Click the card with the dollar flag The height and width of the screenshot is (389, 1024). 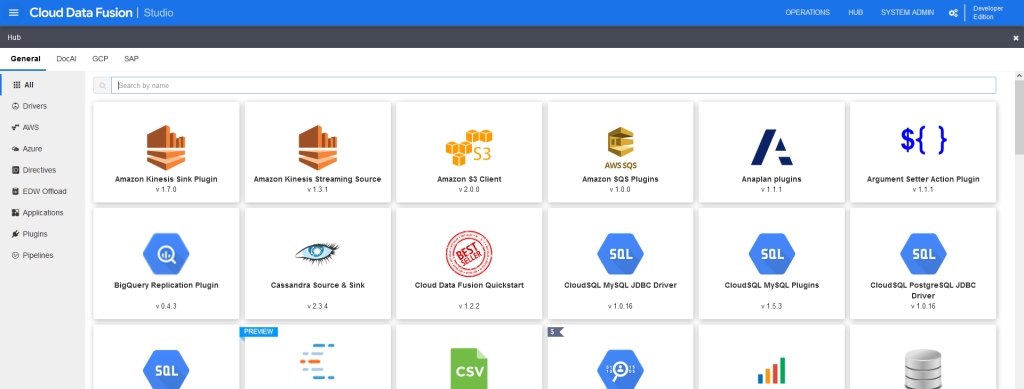[x=620, y=356]
